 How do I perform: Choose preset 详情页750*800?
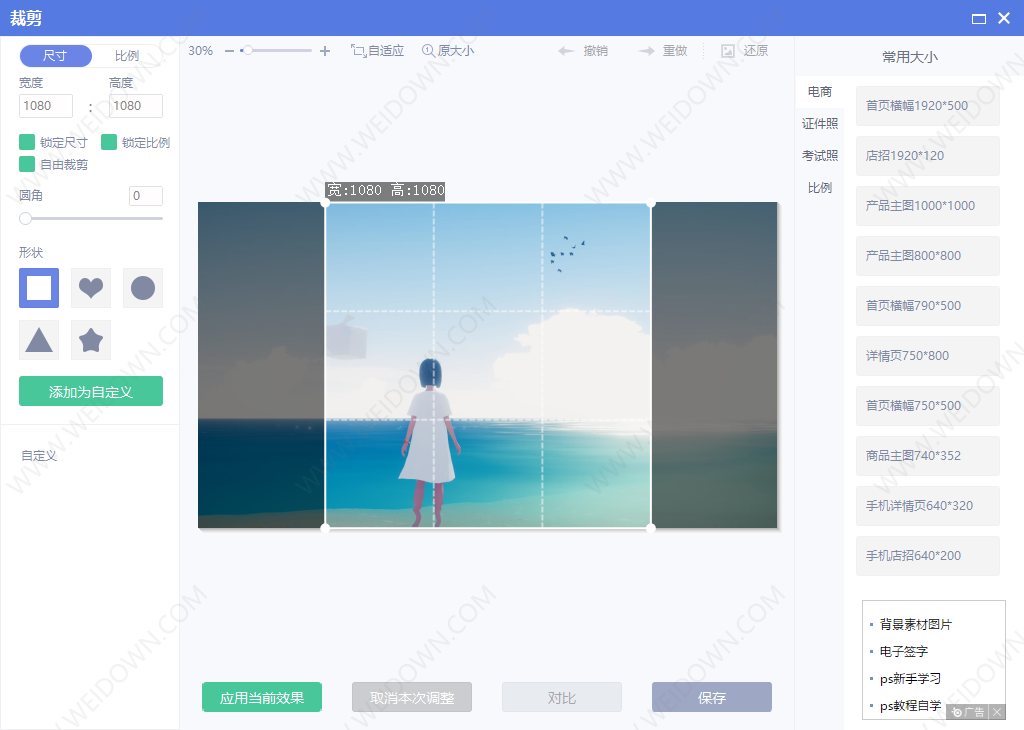[x=927, y=356]
